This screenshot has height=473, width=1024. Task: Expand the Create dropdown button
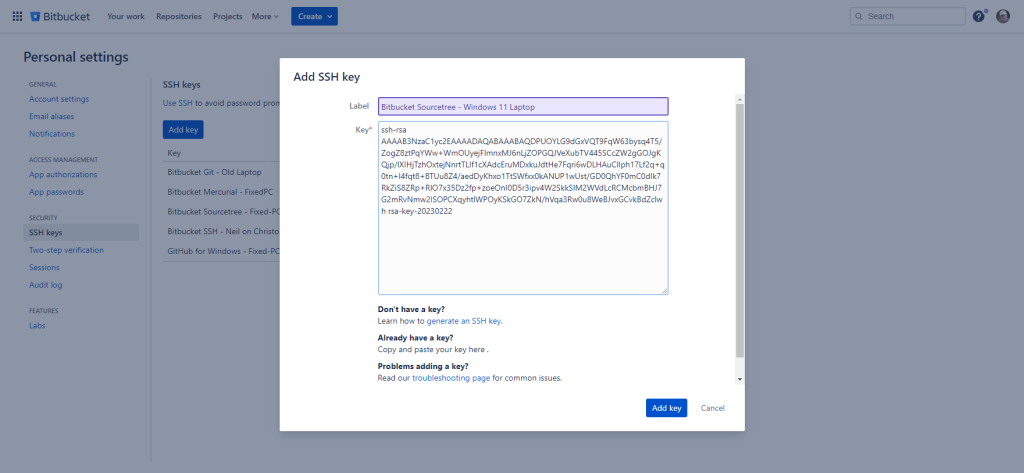314,16
